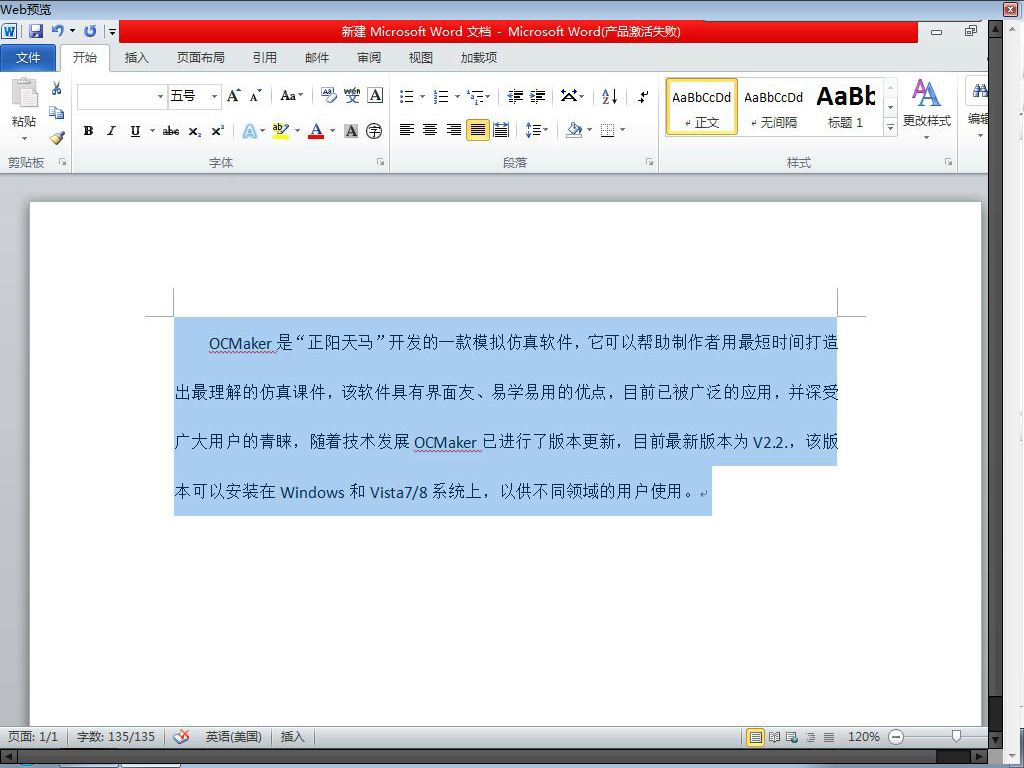Screen dimensions: 1024x768
Task: Apply the 标题 1 heading style
Action: 846,107
